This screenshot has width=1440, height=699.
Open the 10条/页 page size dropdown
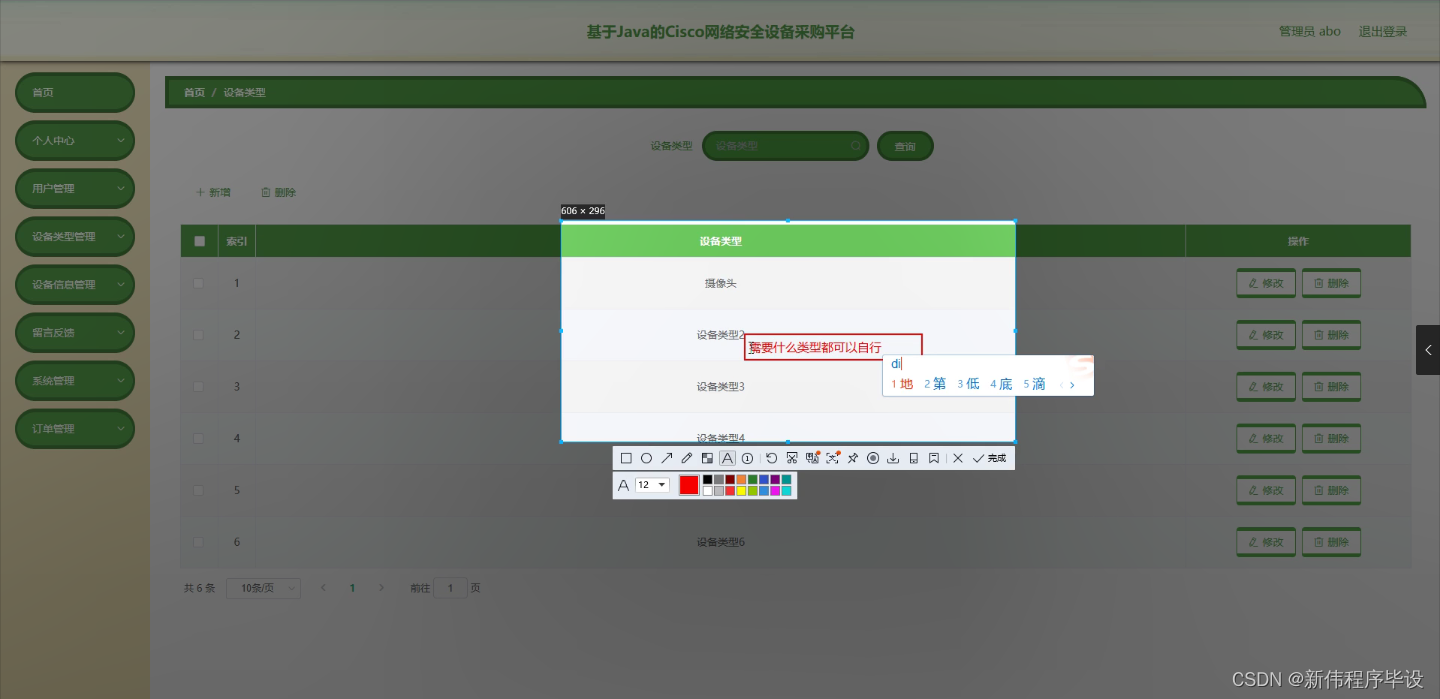point(262,588)
